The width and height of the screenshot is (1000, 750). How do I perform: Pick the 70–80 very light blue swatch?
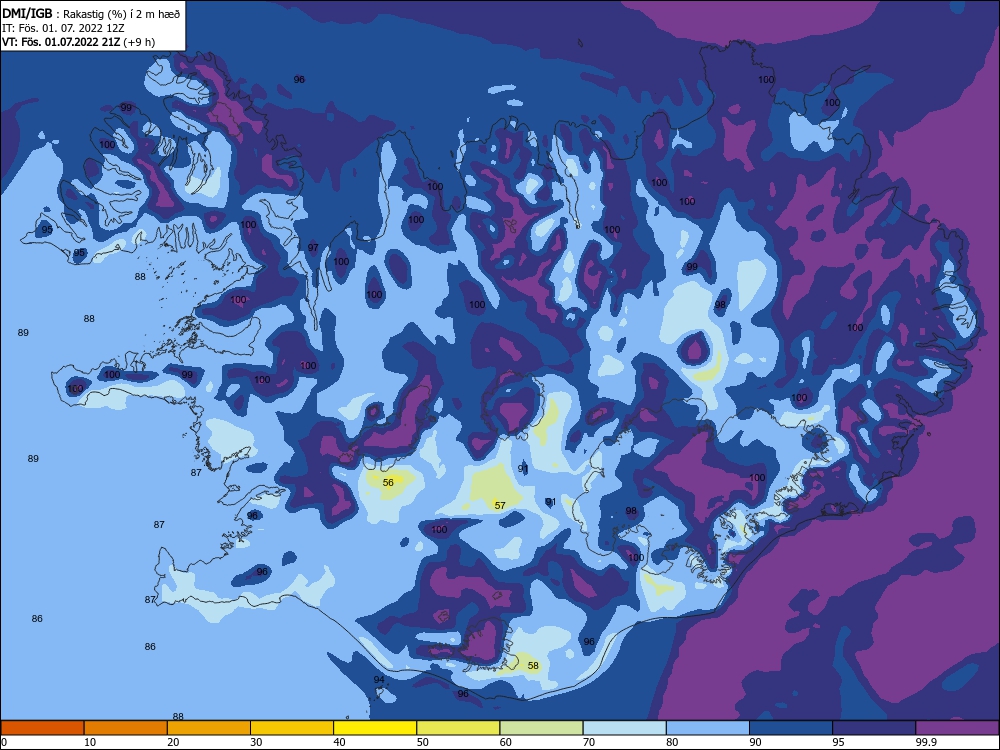(x=624, y=728)
